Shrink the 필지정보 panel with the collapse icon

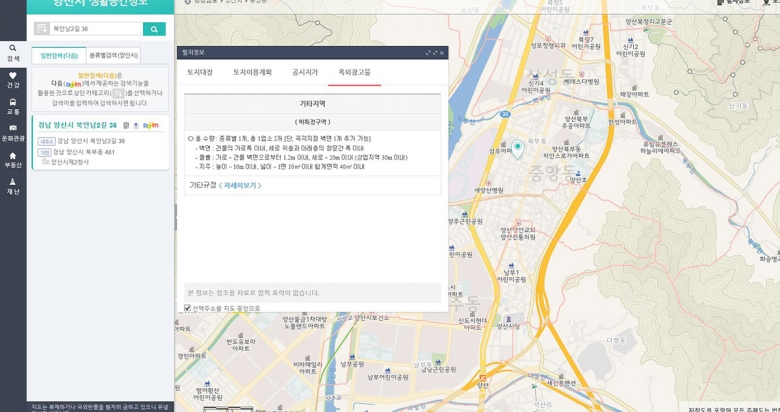click(x=428, y=53)
